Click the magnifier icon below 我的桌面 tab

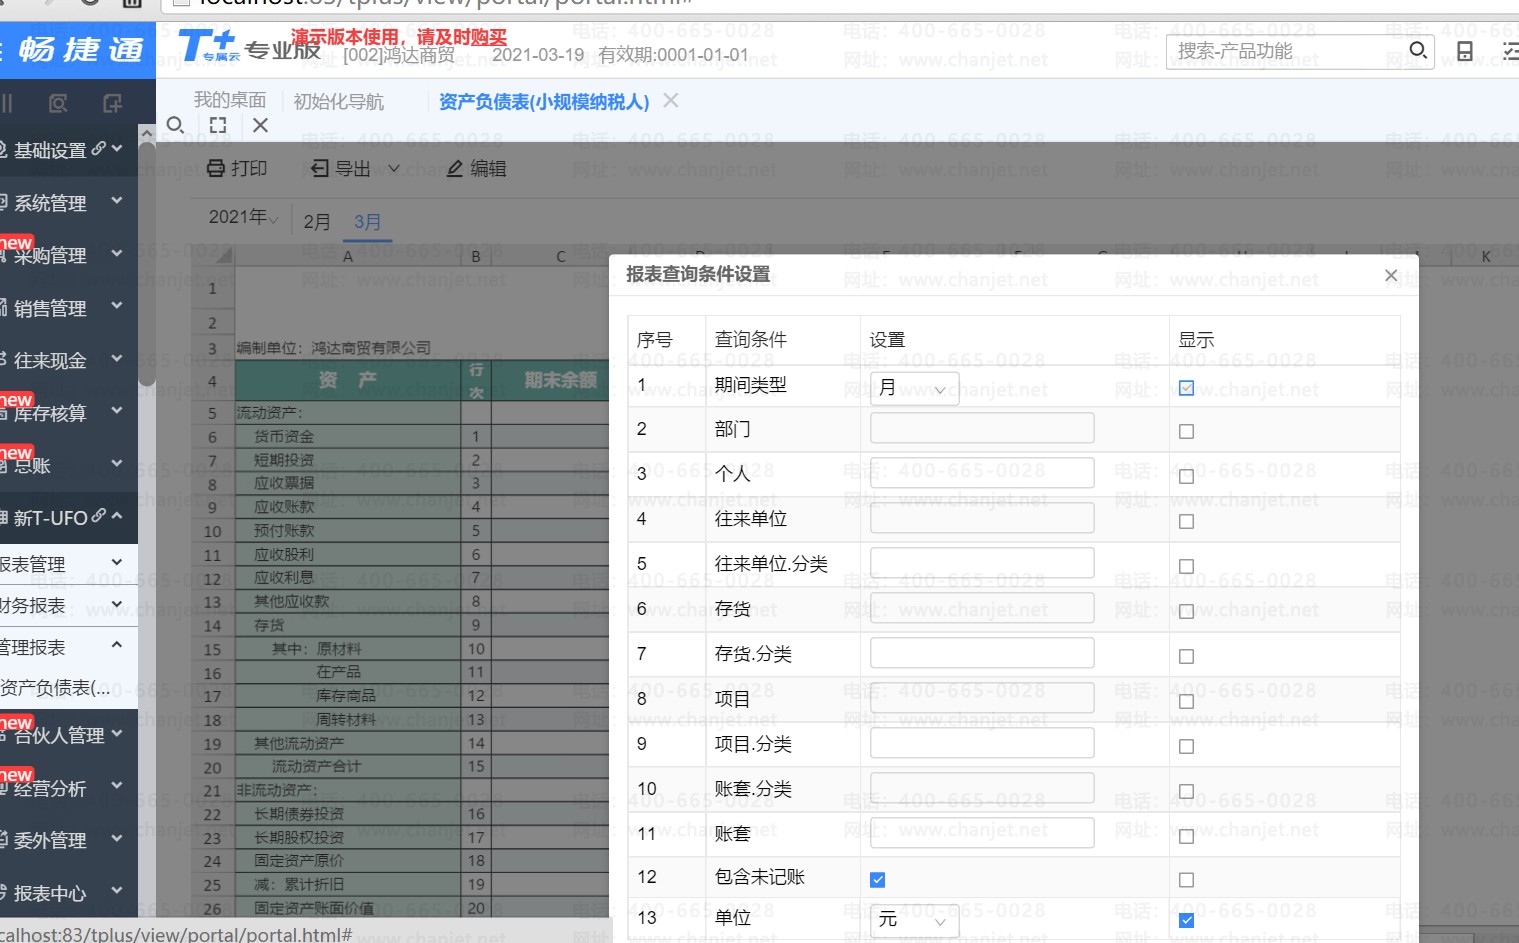175,125
